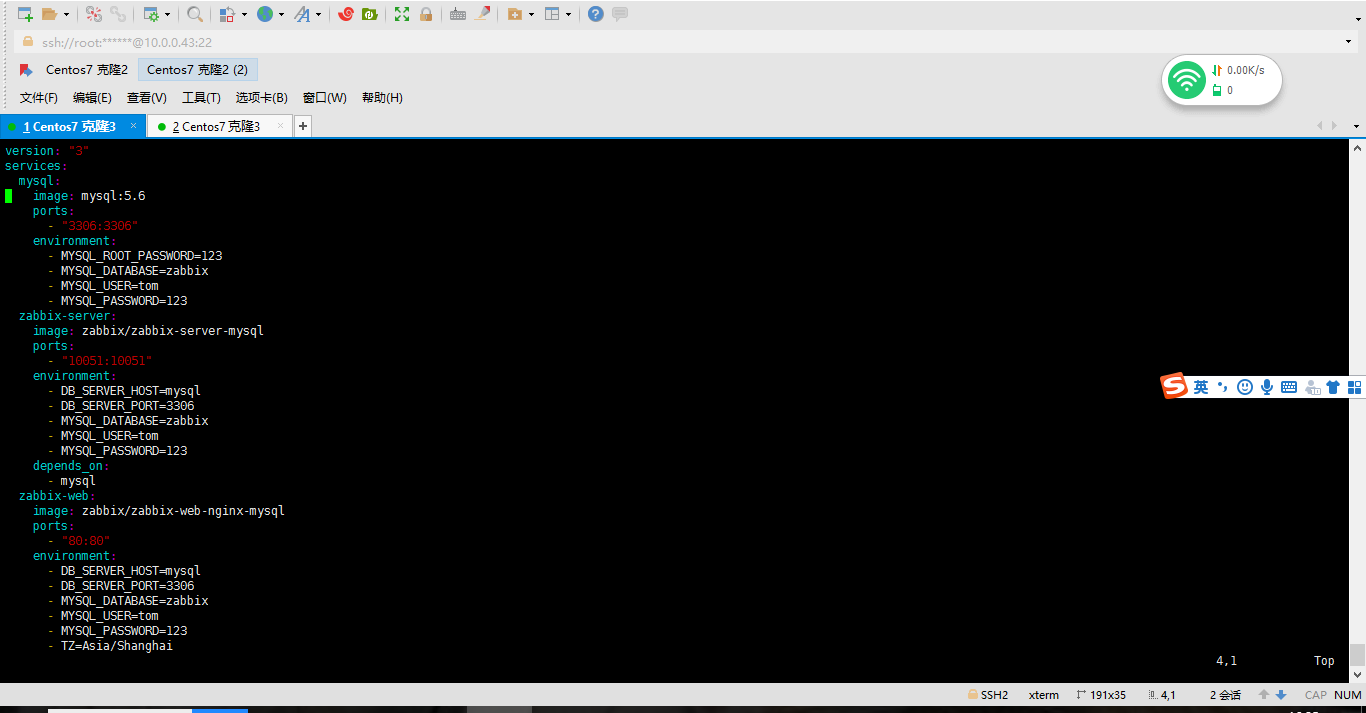Close tab 1 Centos7 克隆3
The image size is (1366, 713).
[x=133, y=126]
